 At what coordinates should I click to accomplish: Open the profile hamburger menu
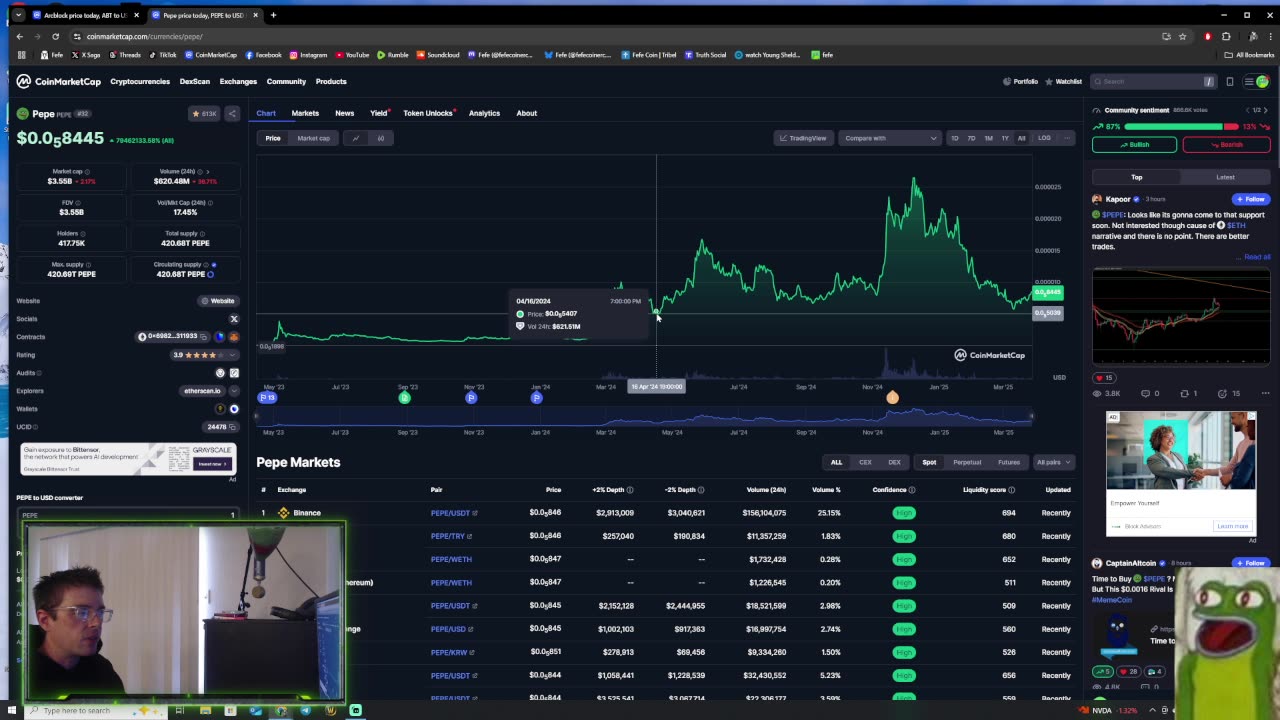coord(1256,82)
